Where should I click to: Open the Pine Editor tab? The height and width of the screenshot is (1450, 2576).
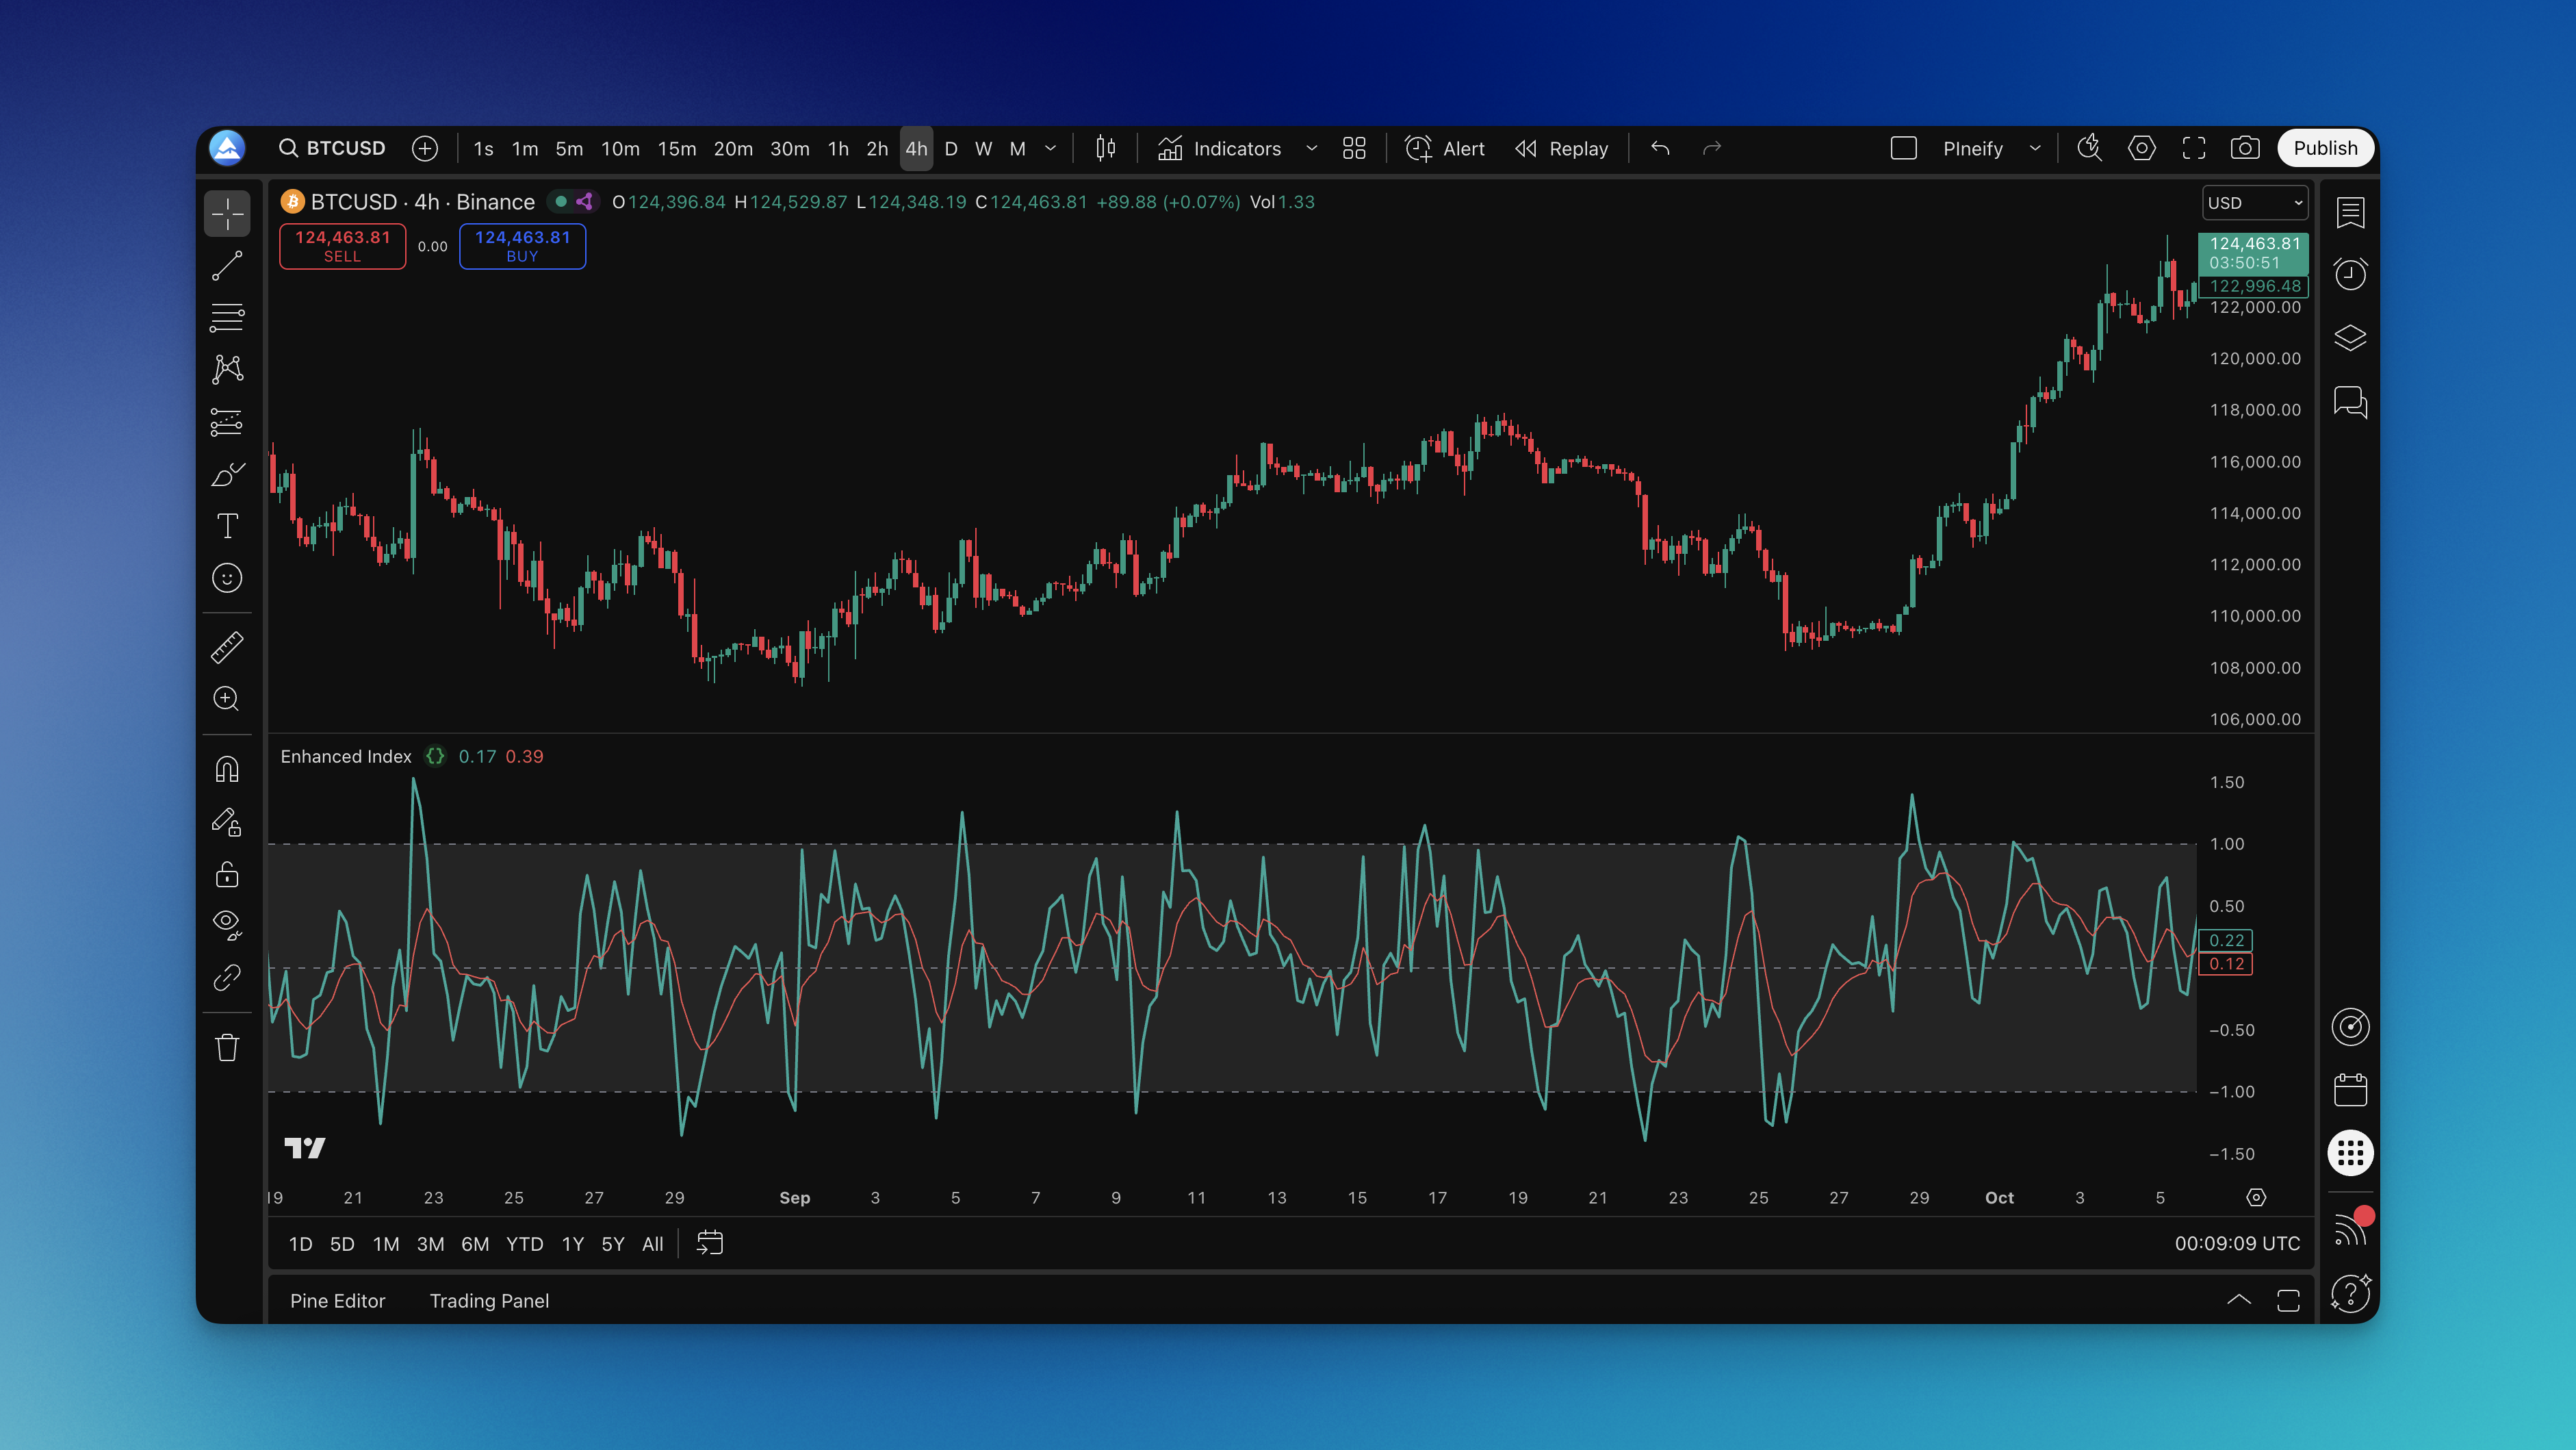pyautogui.click(x=337, y=1300)
